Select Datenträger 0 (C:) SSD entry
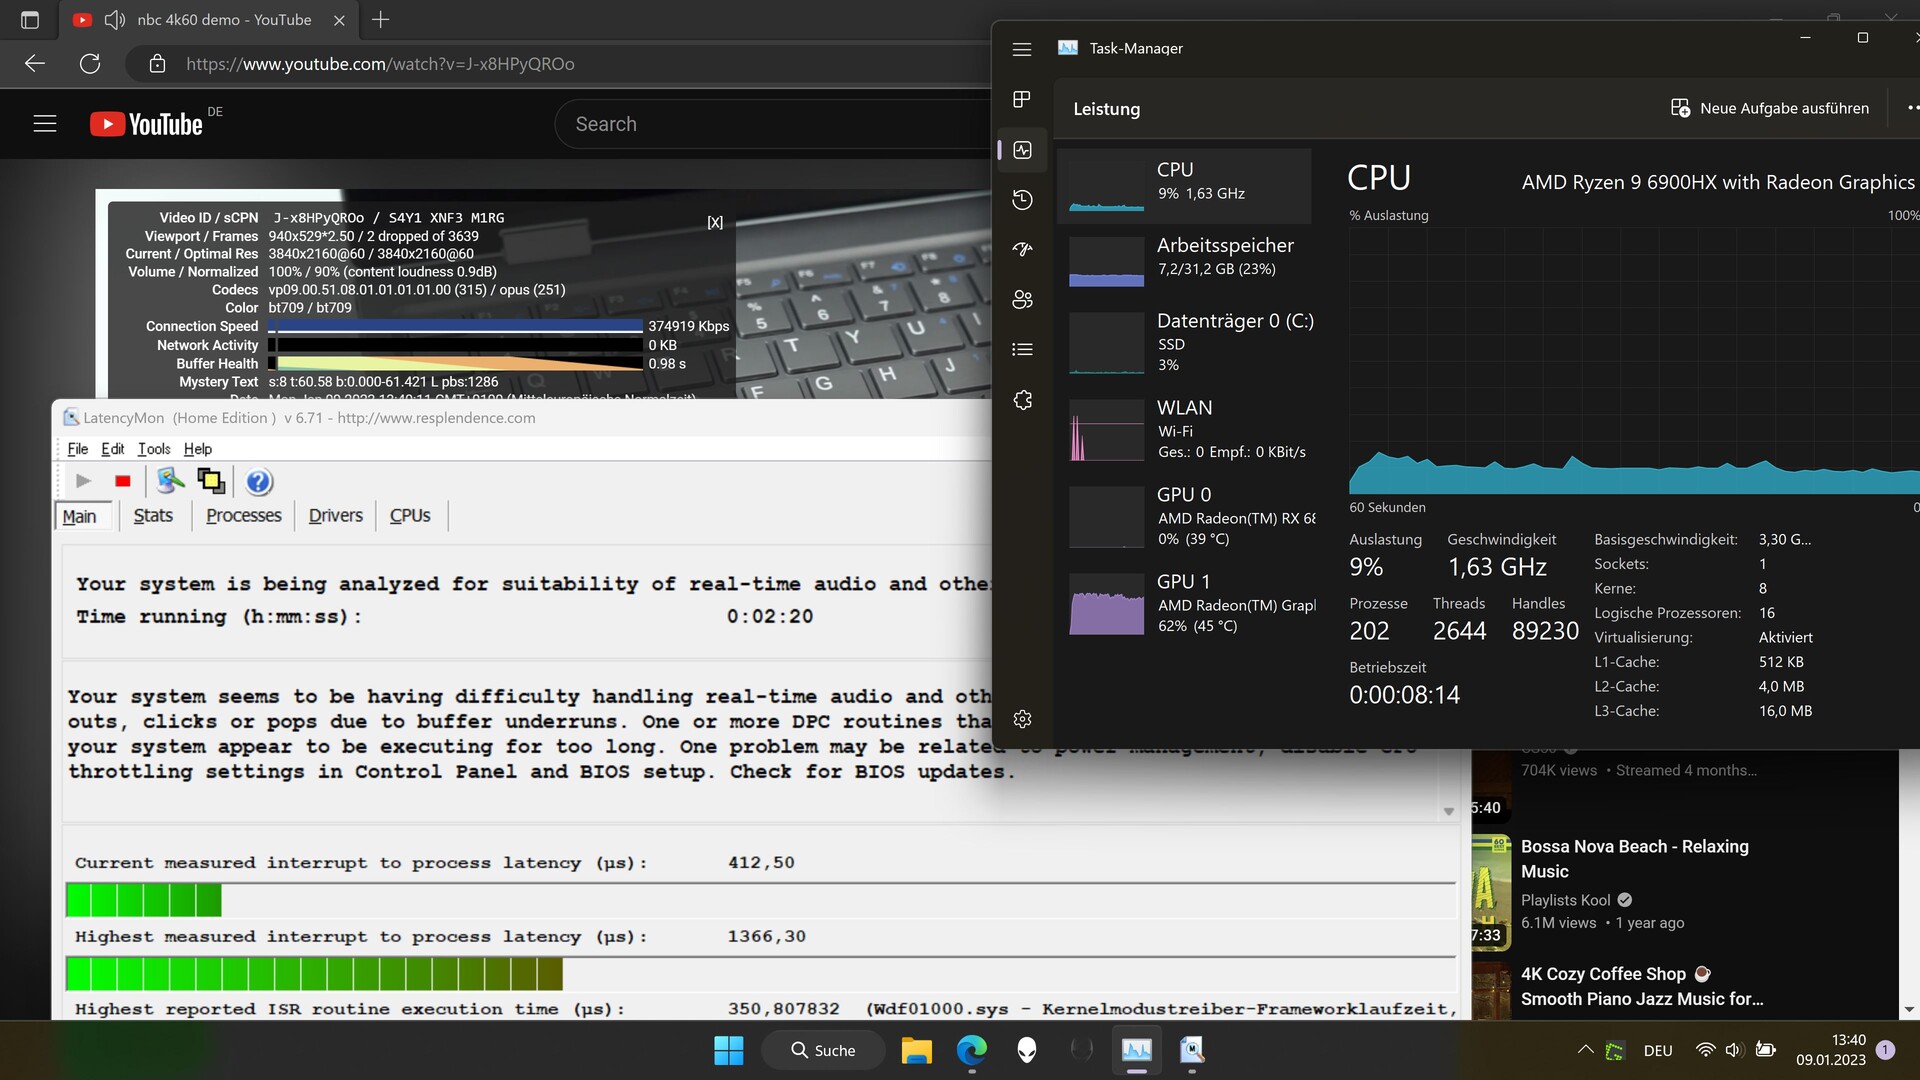This screenshot has width=1920, height=1080. [1184, 343]
